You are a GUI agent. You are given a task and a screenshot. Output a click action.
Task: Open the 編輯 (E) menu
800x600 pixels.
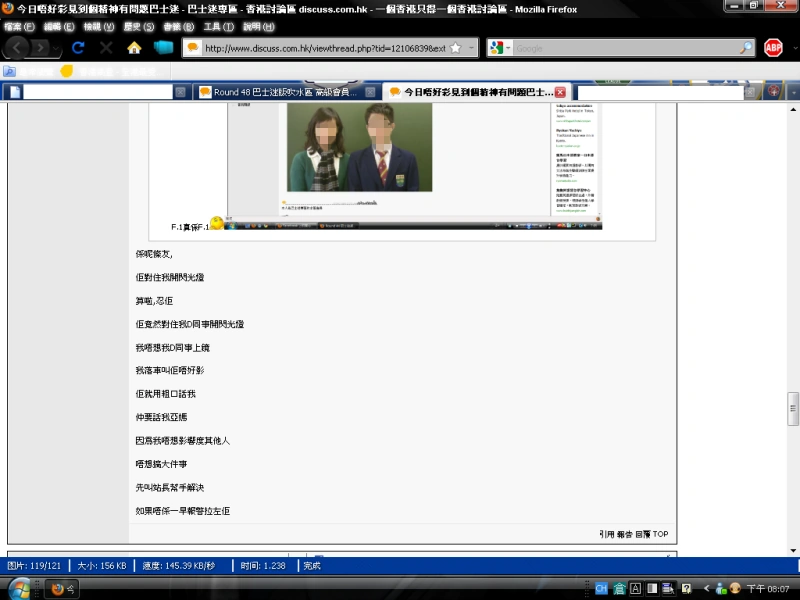pyautogui.click(x=59, y=27)
